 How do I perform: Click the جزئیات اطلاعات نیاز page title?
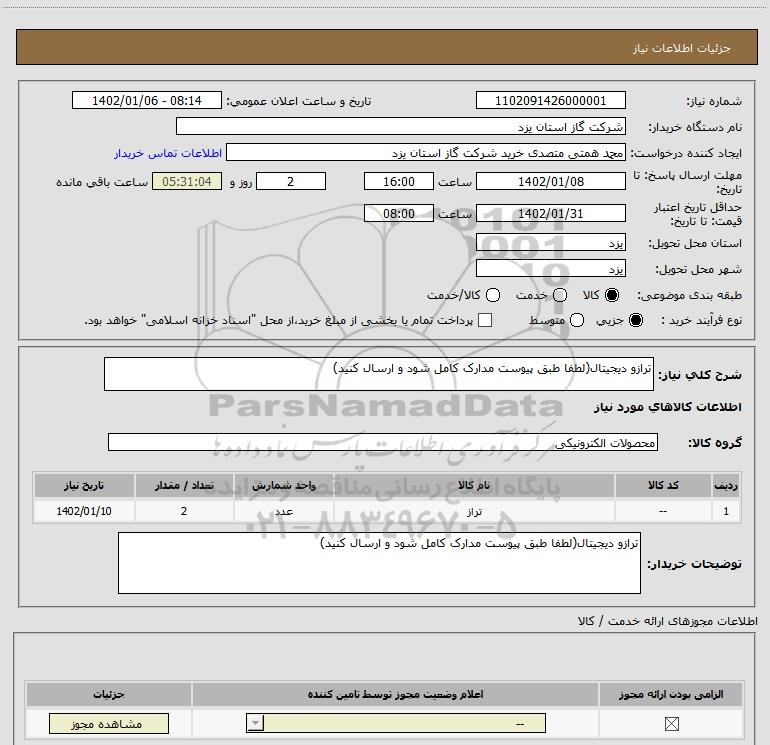(682, 48)
